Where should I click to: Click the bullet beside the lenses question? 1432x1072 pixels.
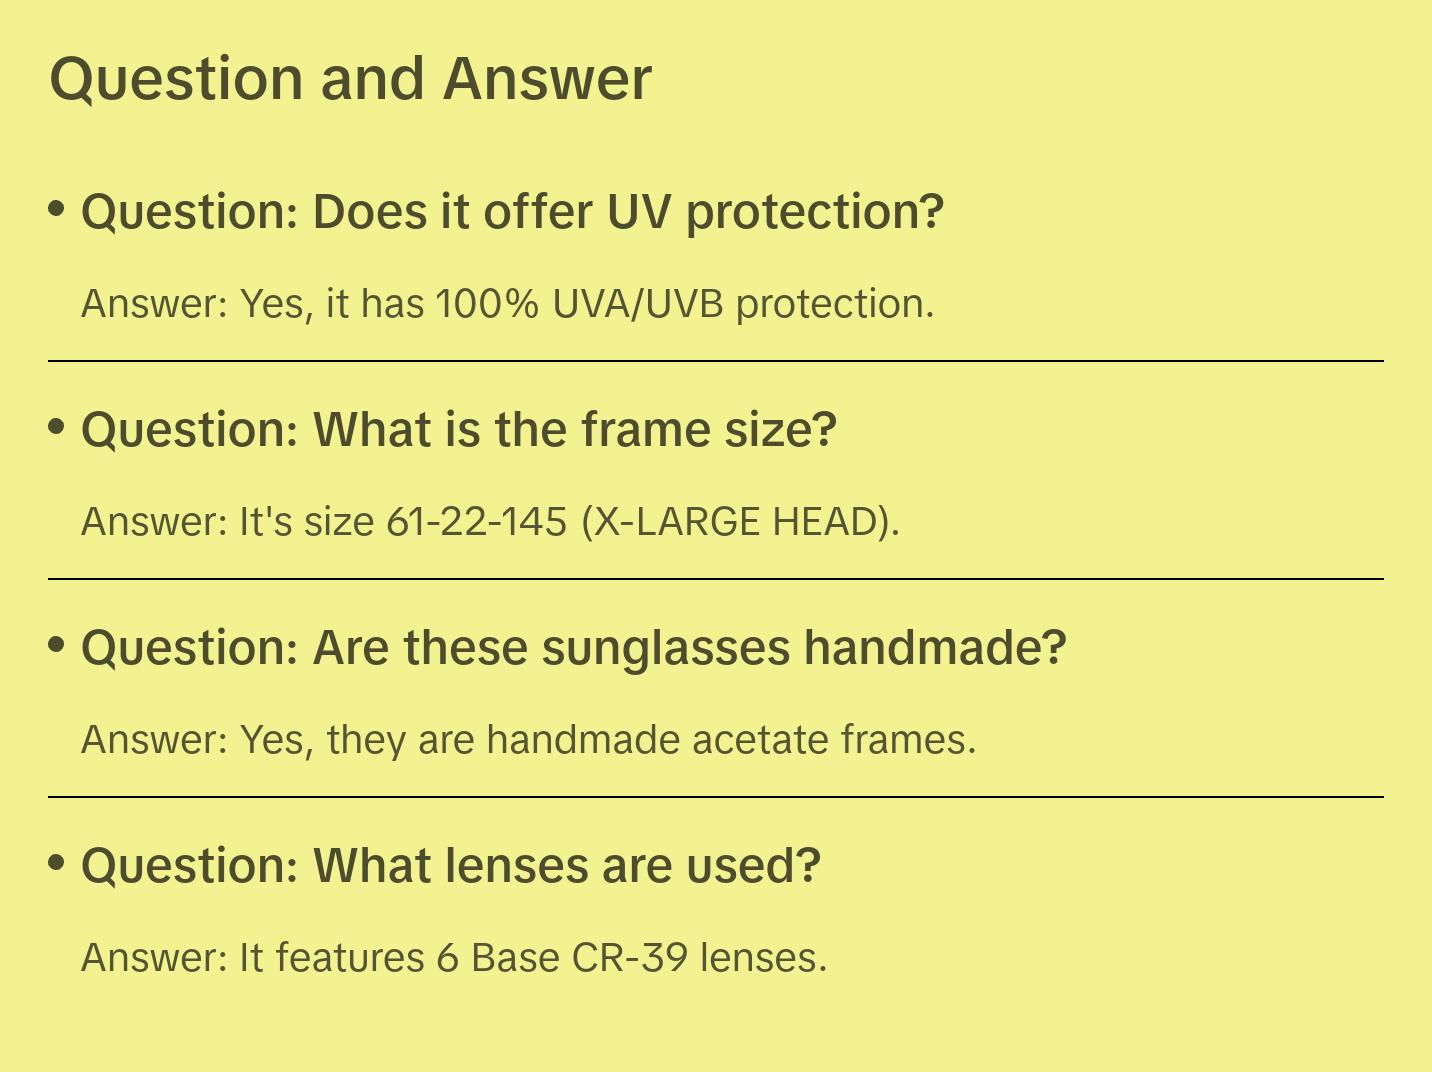click(x=57, y=863)
